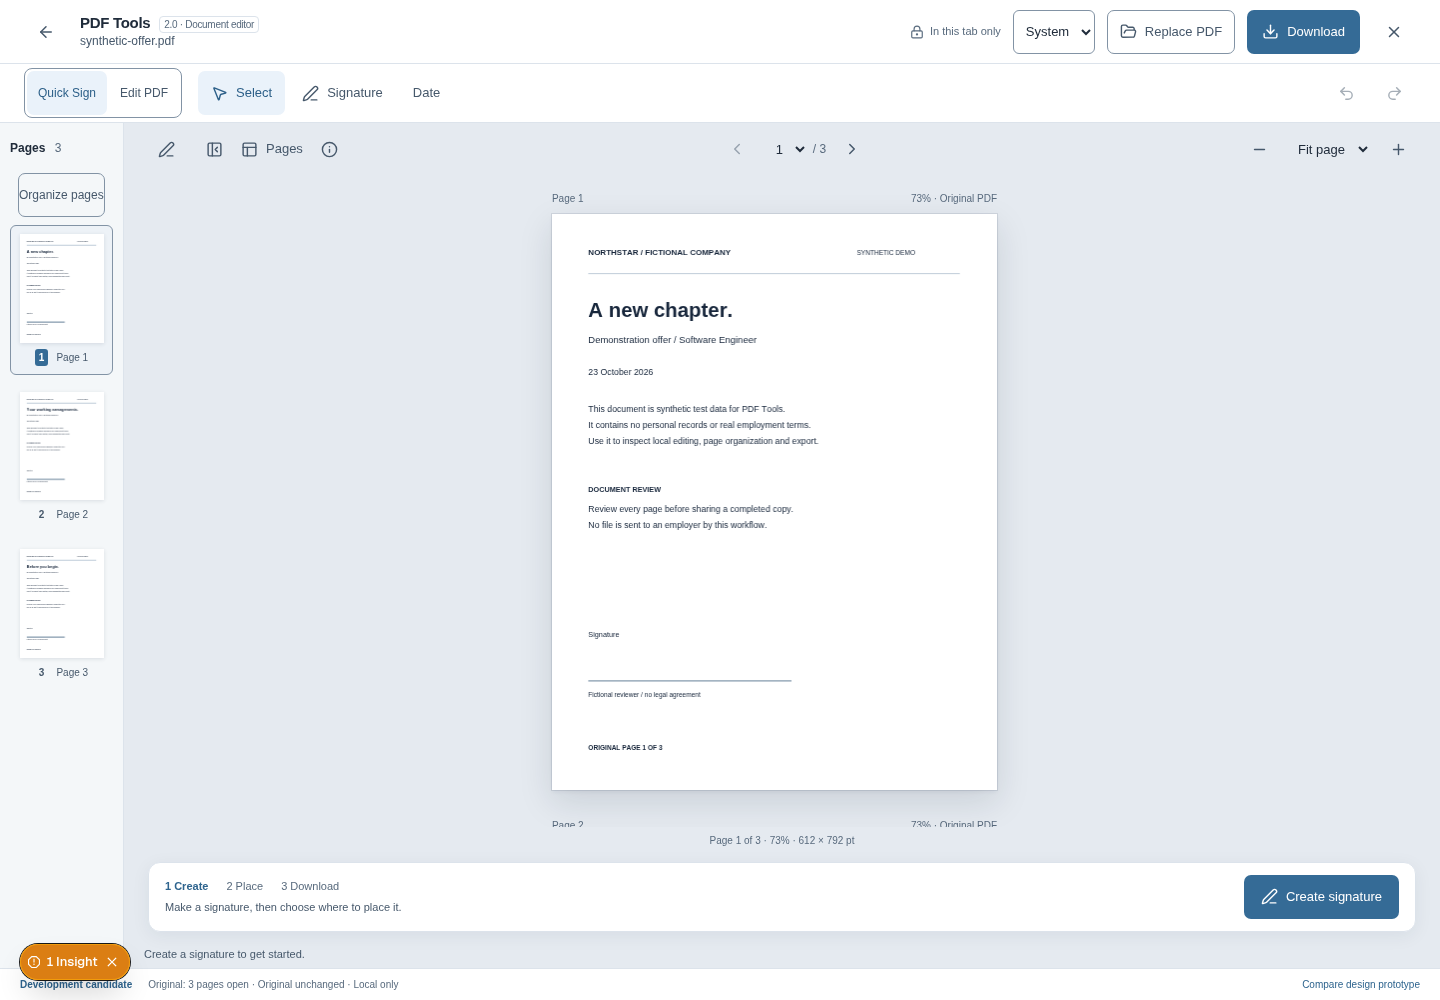The height and width of the screenshot is (1000, 1440).
Task: Go to next page arrow
Action: tap(852, 149)
